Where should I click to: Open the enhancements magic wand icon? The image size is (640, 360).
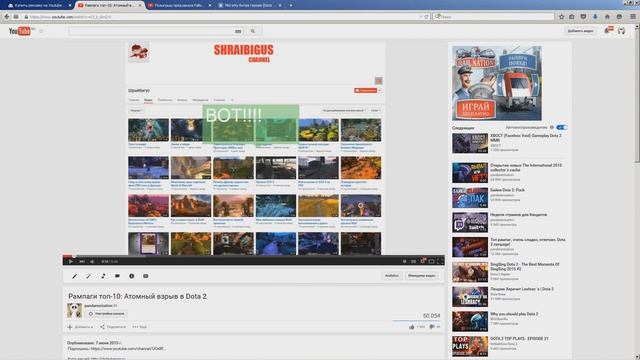[89, 276]
